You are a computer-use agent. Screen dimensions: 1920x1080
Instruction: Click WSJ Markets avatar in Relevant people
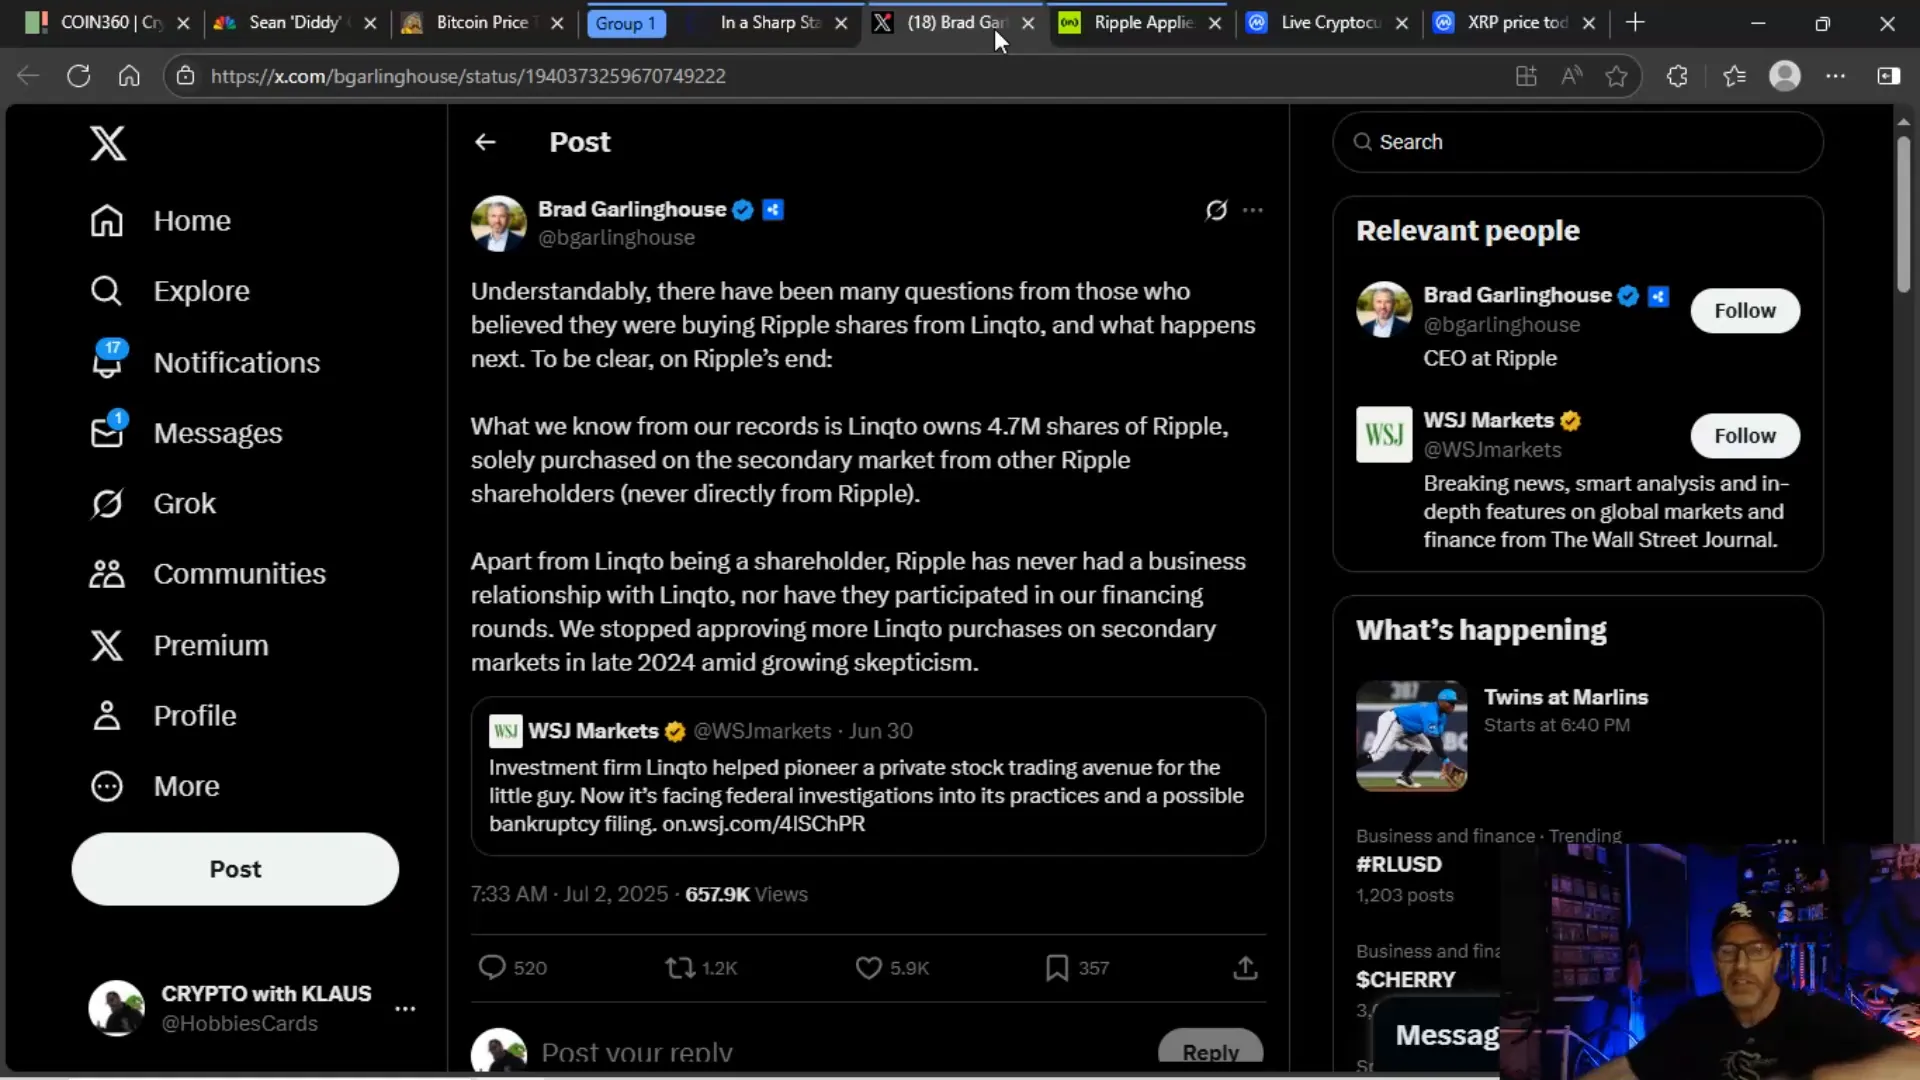(1384, 434)
